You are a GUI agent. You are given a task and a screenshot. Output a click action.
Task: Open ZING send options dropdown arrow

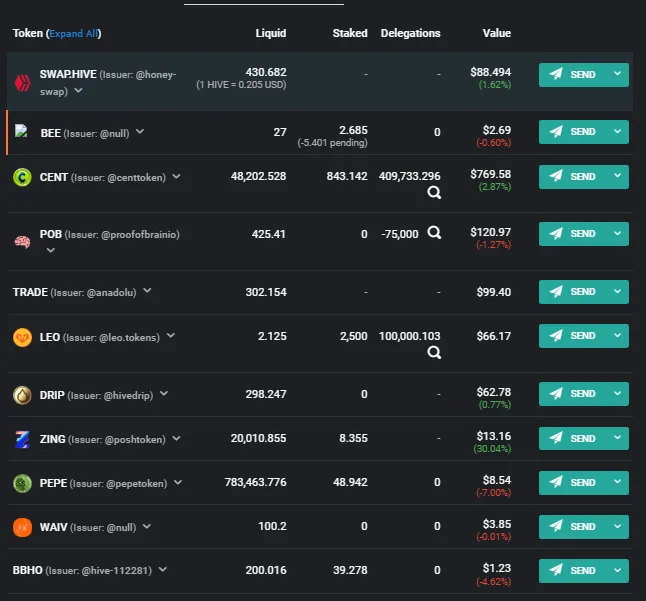tap(617, 437)
